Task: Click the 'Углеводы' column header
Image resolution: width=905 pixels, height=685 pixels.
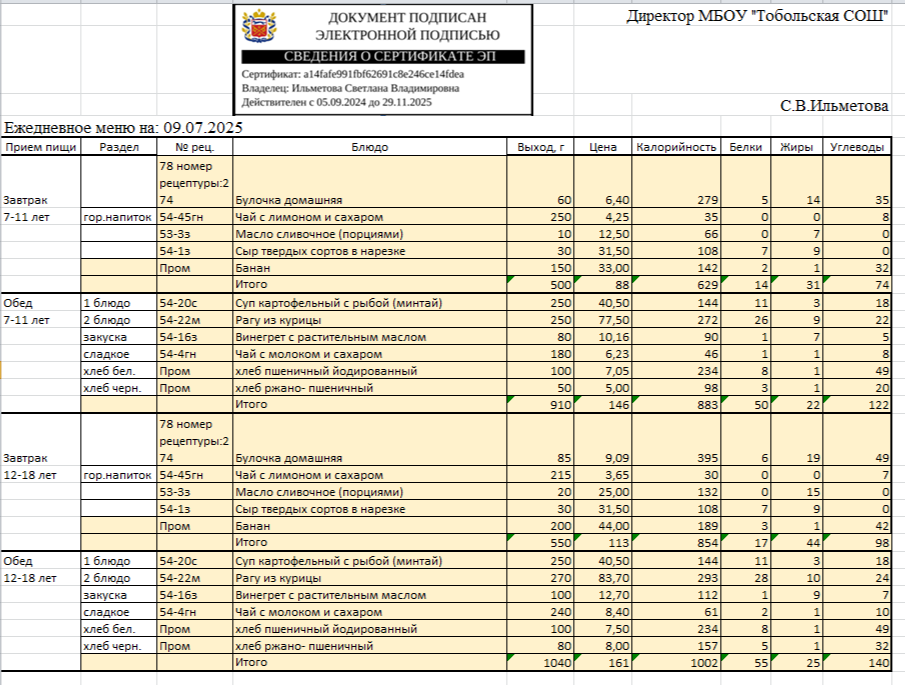Action: [857, 147]
